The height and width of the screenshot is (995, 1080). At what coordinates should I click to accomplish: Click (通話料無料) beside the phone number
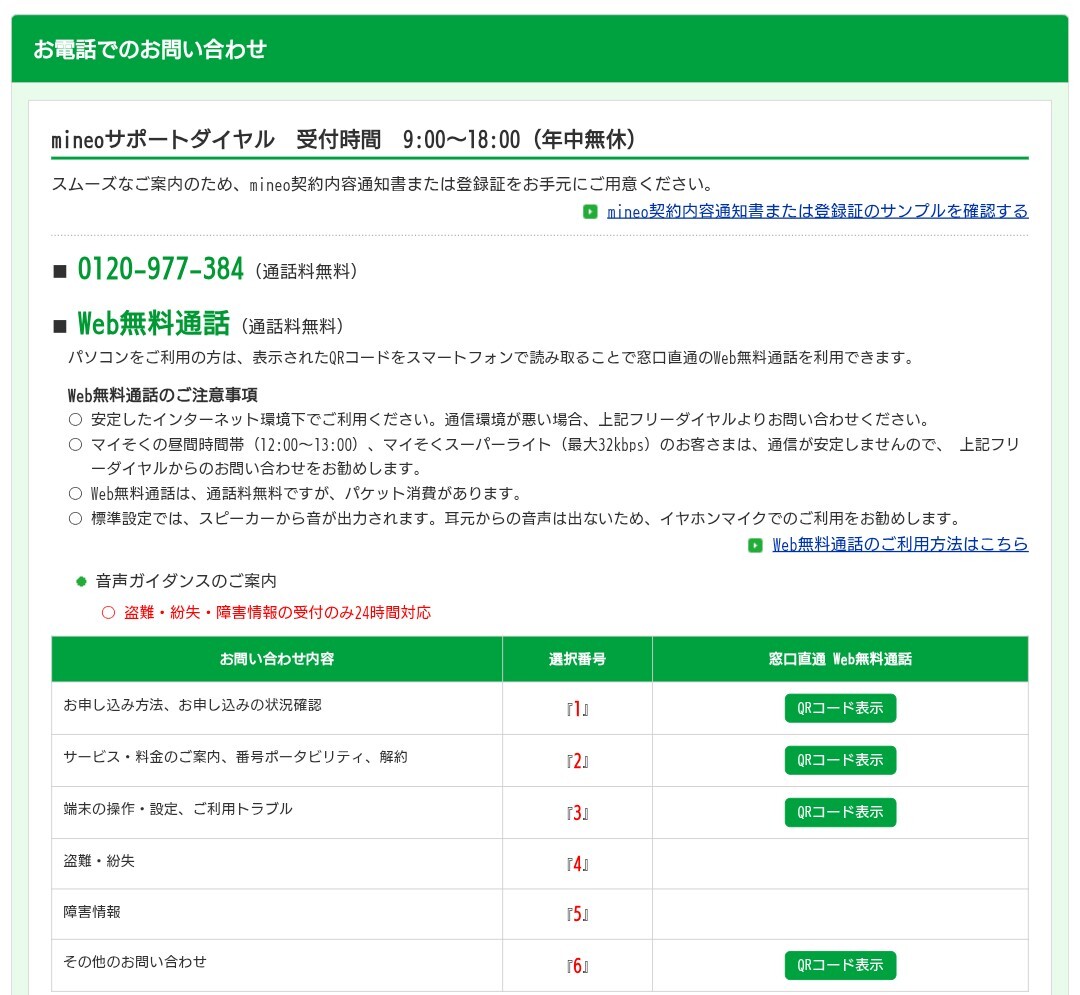point(306,271)
